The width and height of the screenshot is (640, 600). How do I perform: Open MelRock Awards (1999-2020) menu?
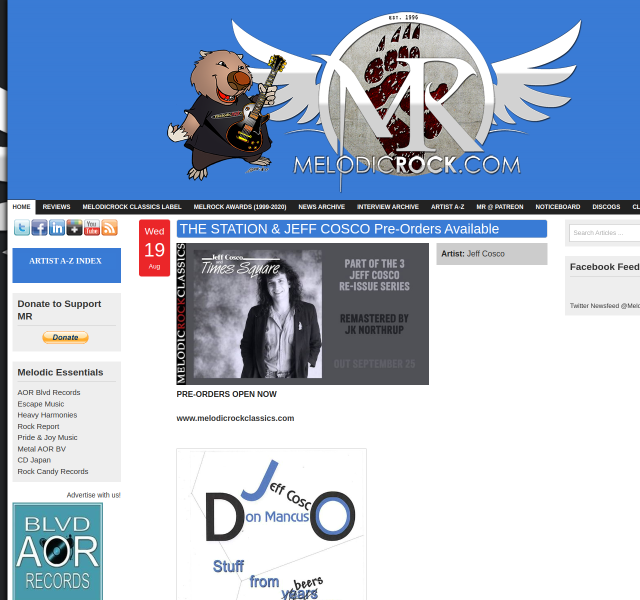tap(240, 207)
